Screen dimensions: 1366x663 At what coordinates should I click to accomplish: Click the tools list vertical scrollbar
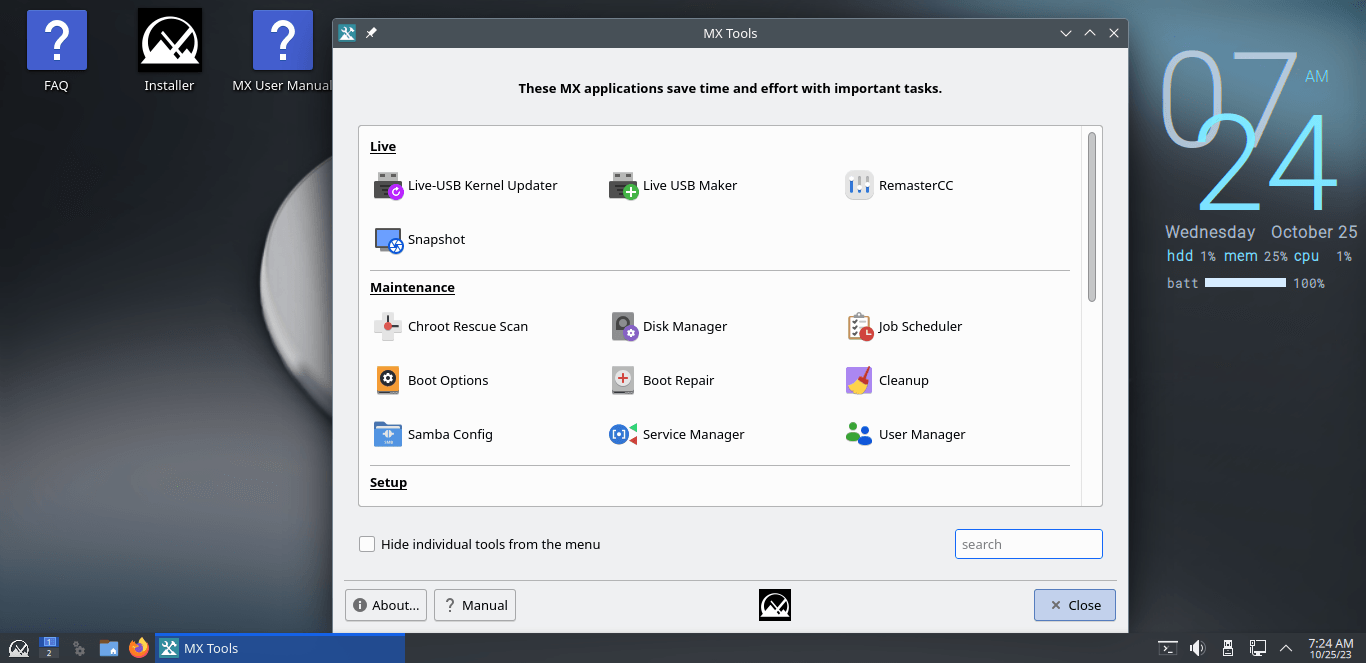(1093, 216)
